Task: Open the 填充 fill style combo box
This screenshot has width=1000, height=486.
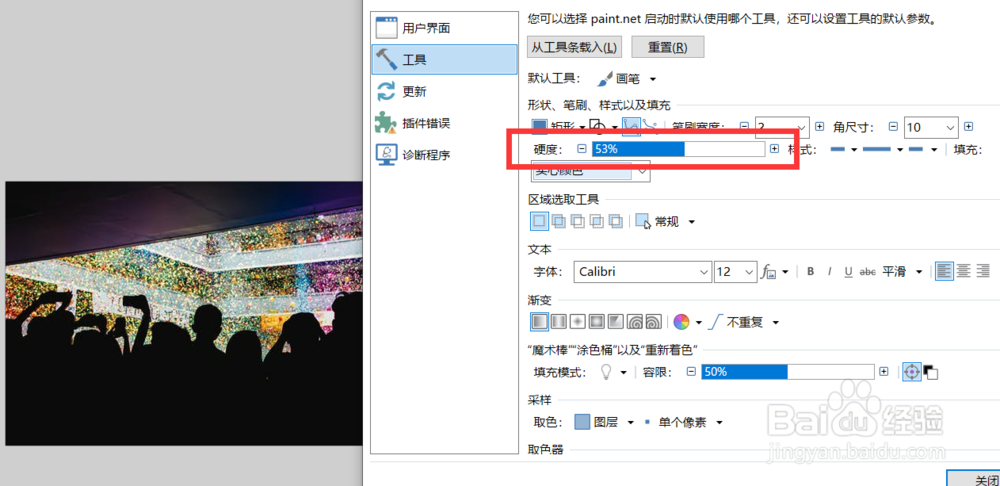Action: (x=591, y=171)
